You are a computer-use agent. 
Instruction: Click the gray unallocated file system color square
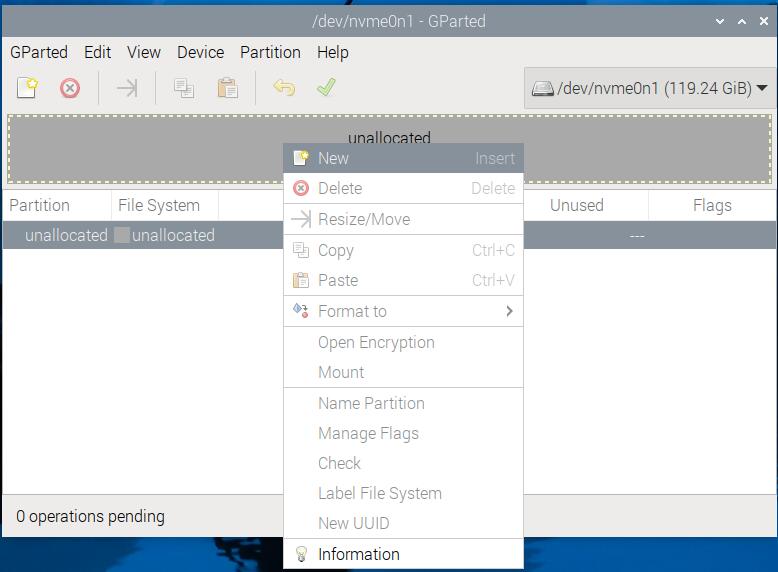point(122,235)
